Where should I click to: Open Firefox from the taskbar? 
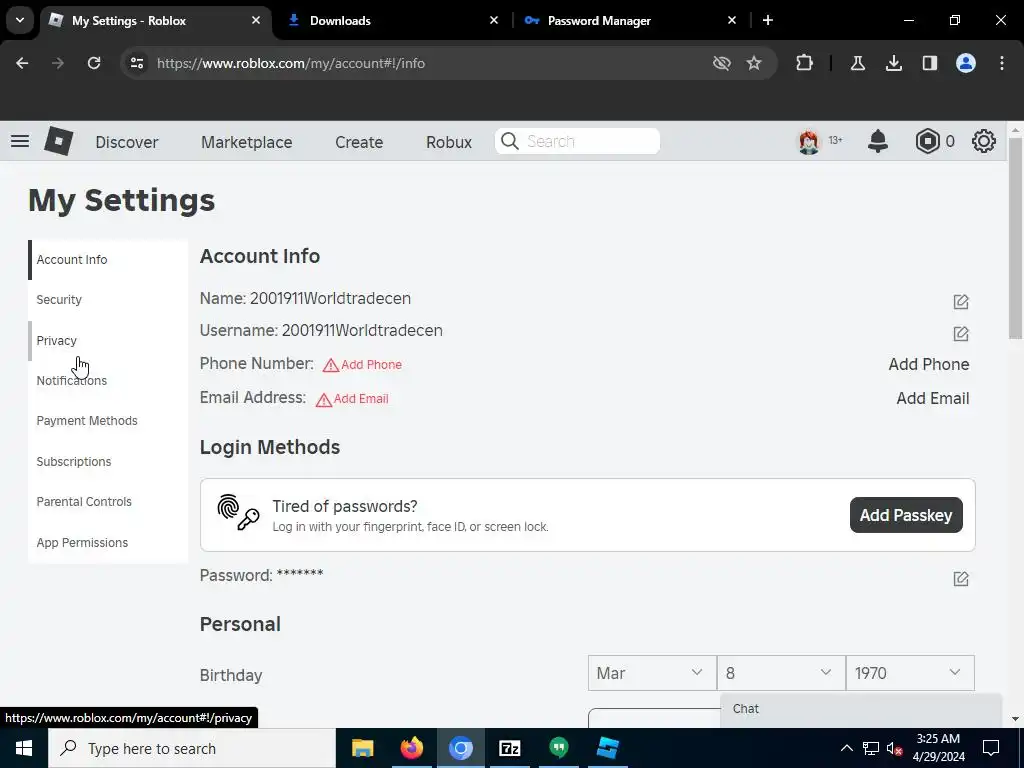pyautogui.click(x=411, y=748)
